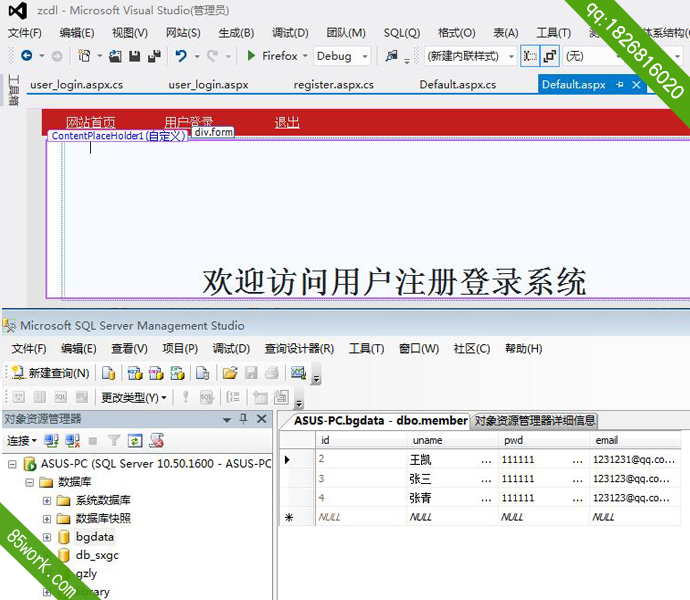Image resolution: width=690 pixels, height=600 pixels.
Task: Pin the Default.aspx tab
Action: [x=620, y=85]
